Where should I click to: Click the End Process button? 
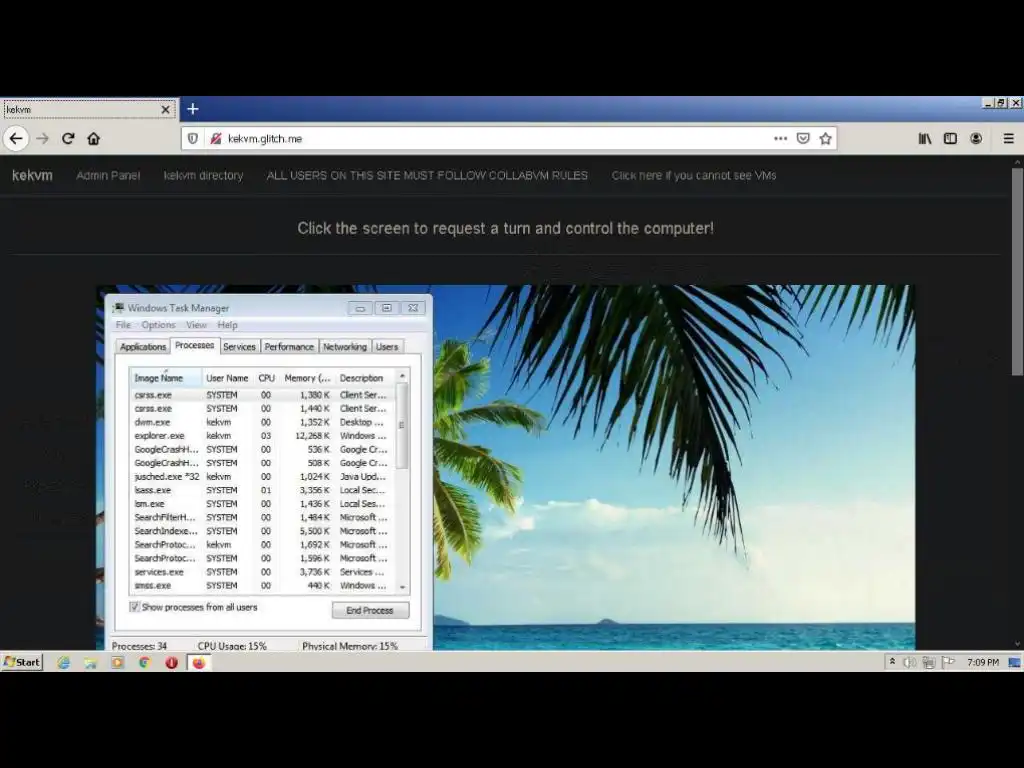(370, 610)
